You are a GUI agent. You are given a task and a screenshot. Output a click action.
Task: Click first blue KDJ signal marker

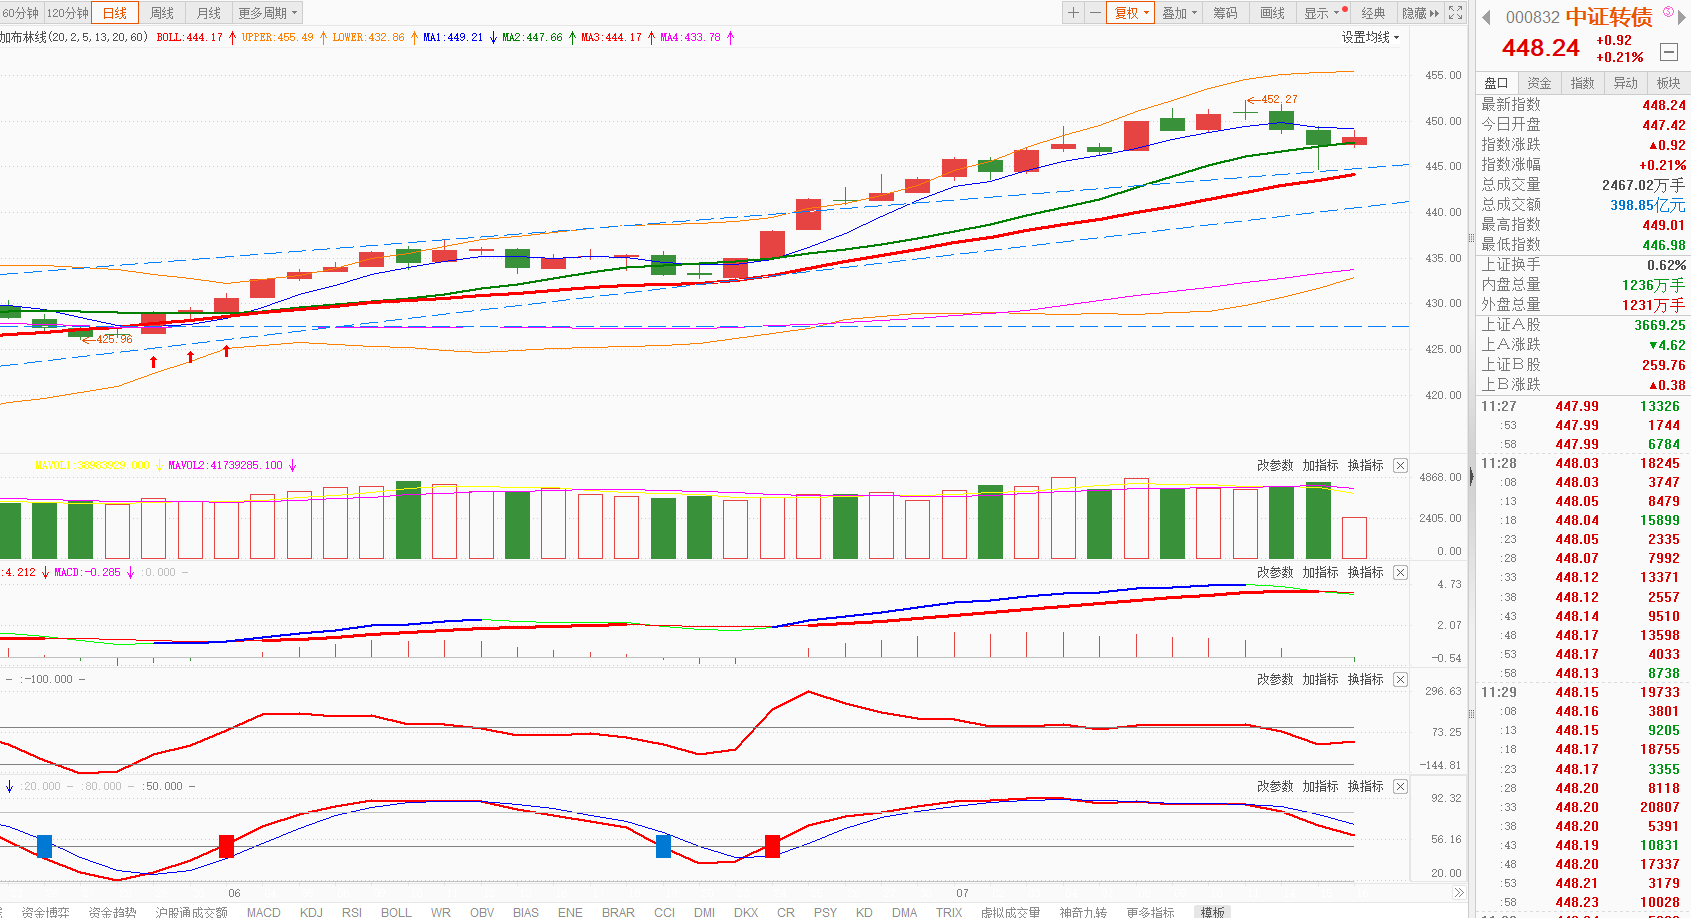click(x=44, y=846)
